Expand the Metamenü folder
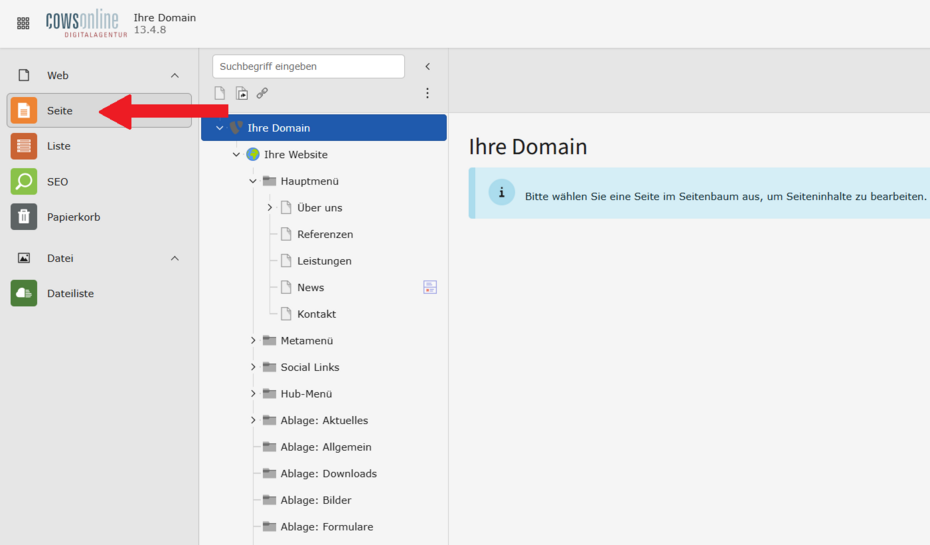The image size is (930, 545). click(x=253, y=341)
